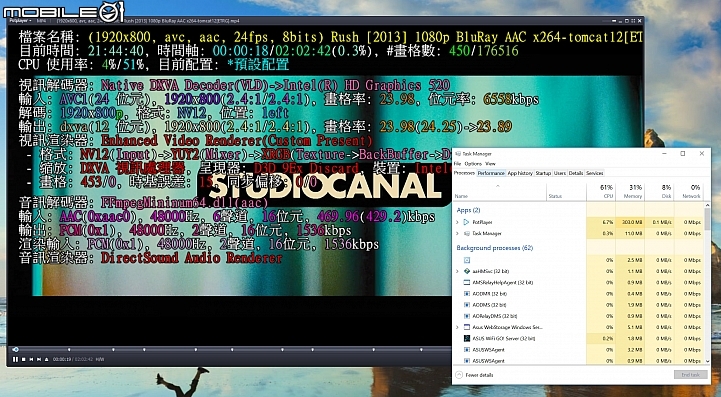Sort processes by Name column

click(x=500, y=192)
